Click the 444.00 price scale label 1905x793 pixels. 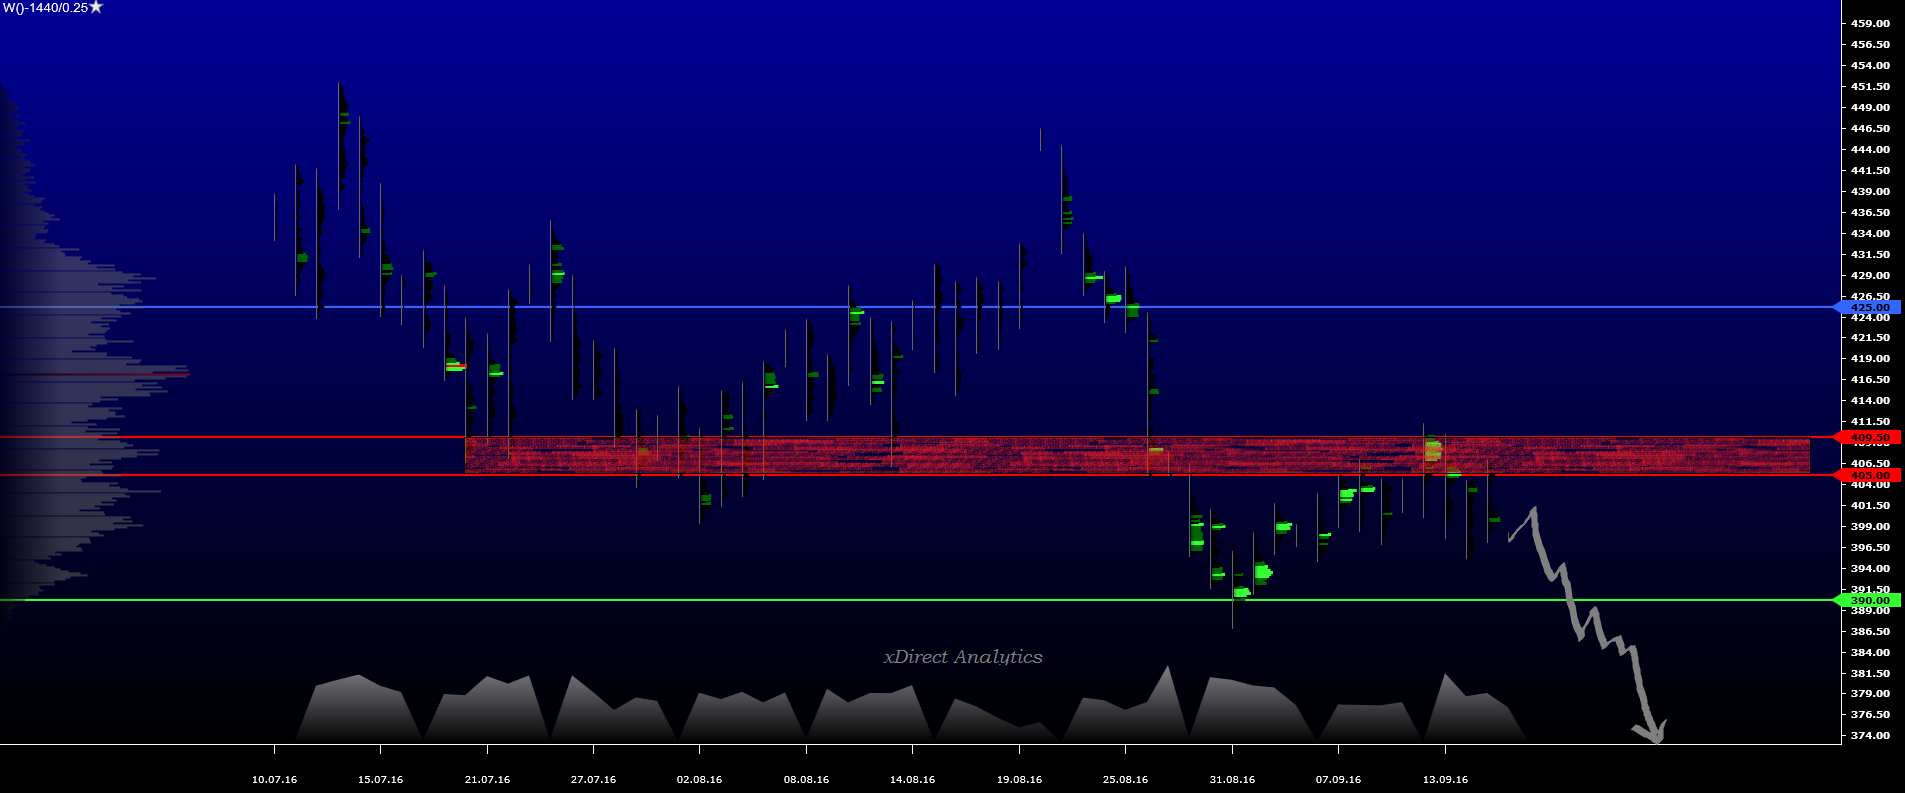tap(1870, 149)
